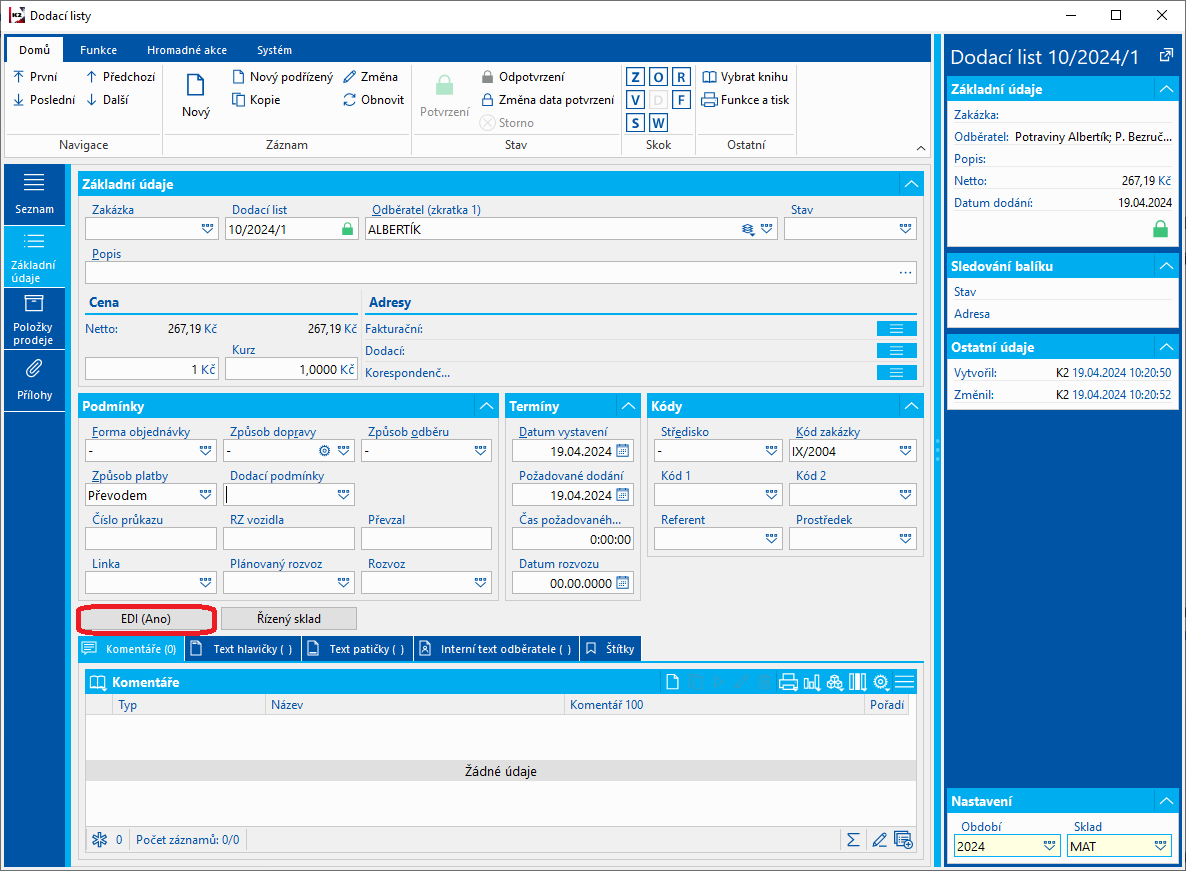Jump via the Z skok icon

(x=635, y=77)
